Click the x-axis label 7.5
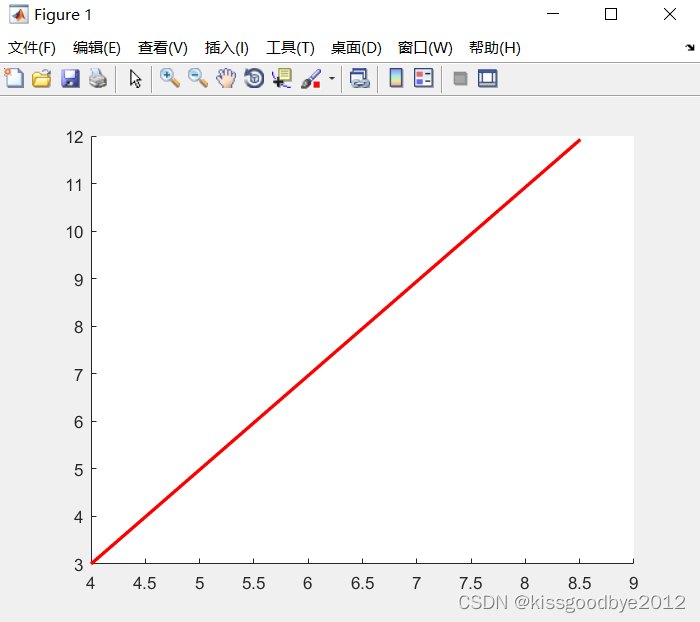Screen dimensions: 700x622 [x=471, y=583]
